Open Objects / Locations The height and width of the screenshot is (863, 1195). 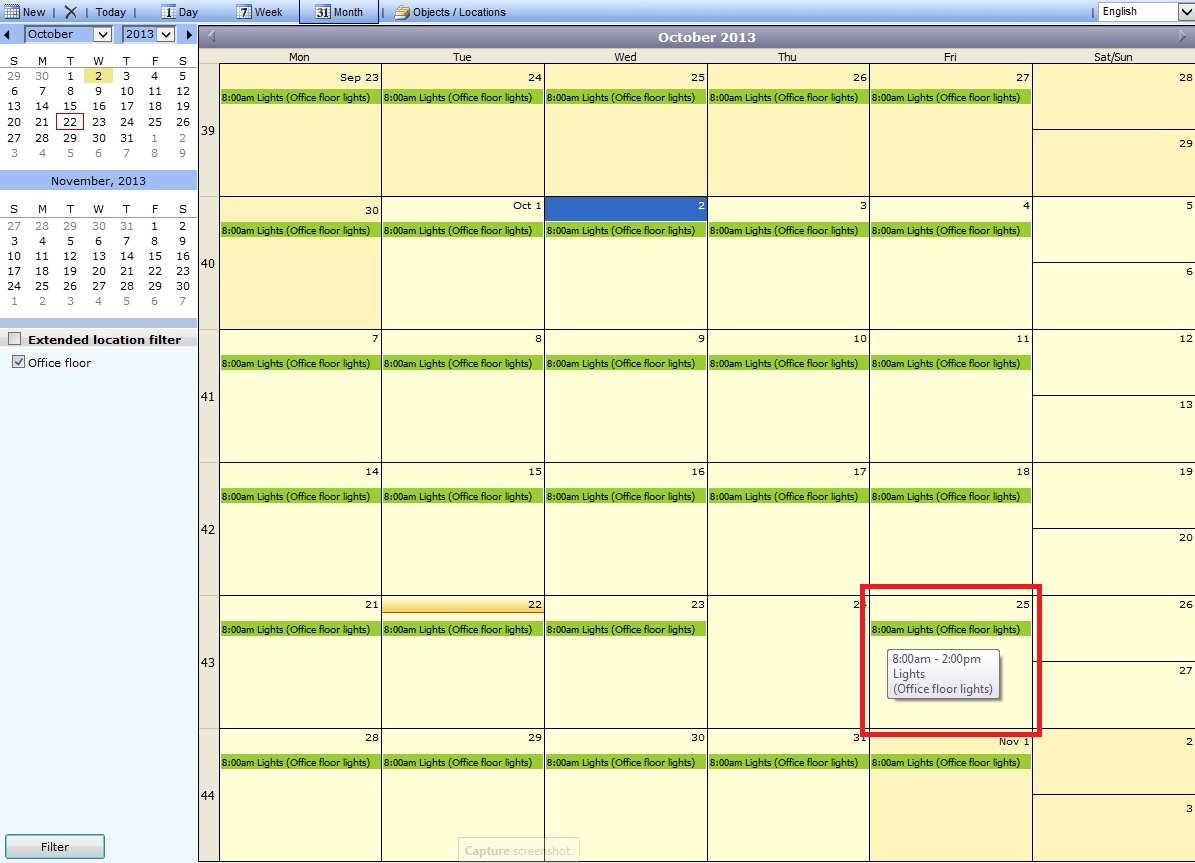point(450,12)
